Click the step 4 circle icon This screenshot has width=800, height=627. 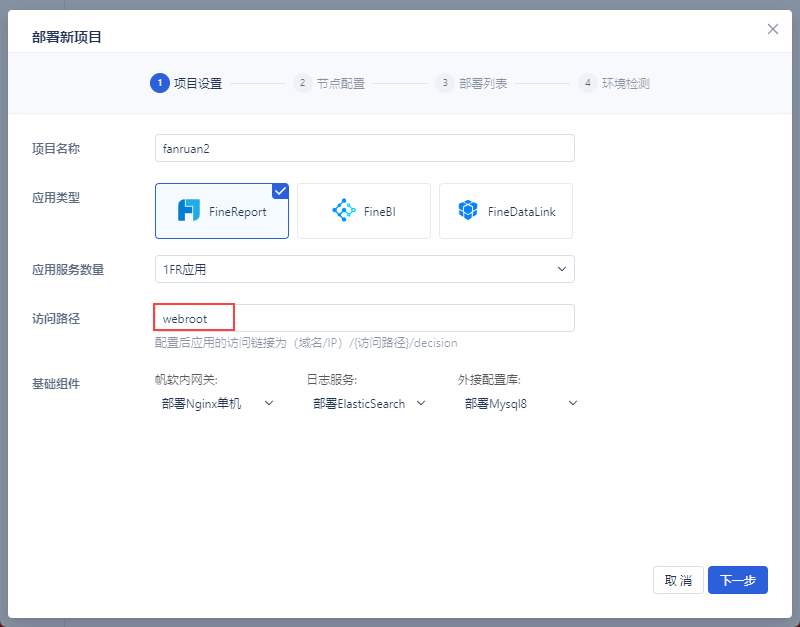(587, 83)
